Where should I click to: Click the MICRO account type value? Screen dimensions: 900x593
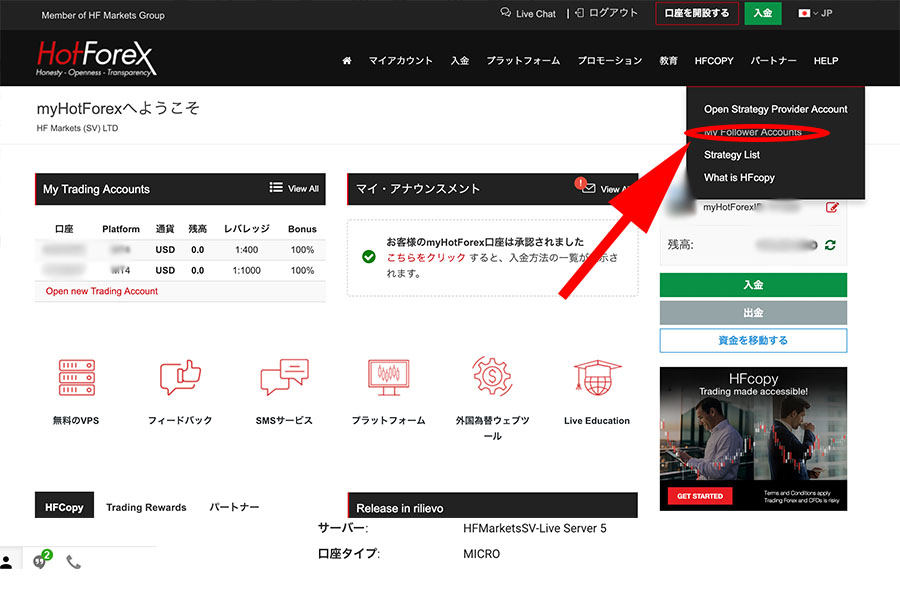coord(481,554)
